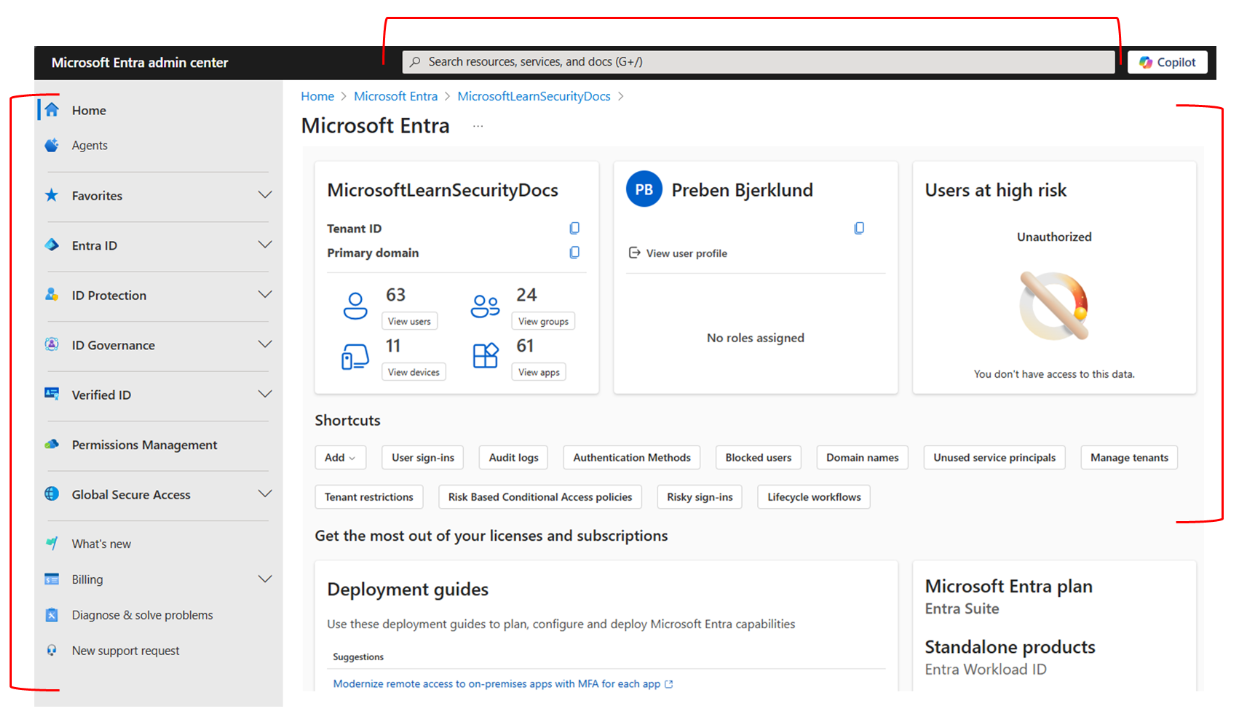1235x721 pixels.
Task: Open the Add shortcuts dropdown
Action: [340, 458]
